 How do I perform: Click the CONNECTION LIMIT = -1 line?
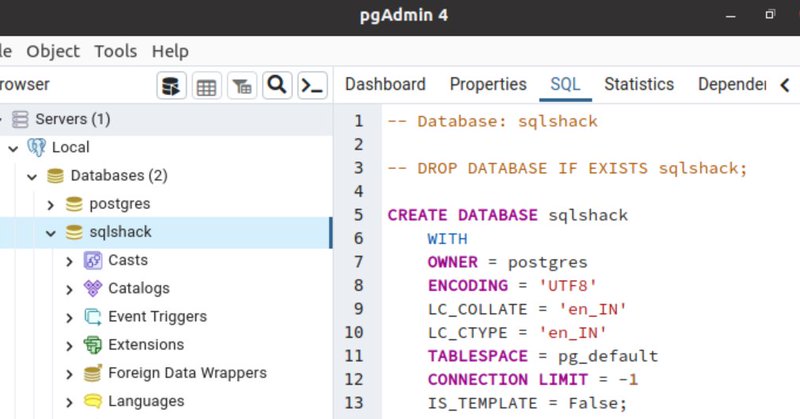point(533,380)
